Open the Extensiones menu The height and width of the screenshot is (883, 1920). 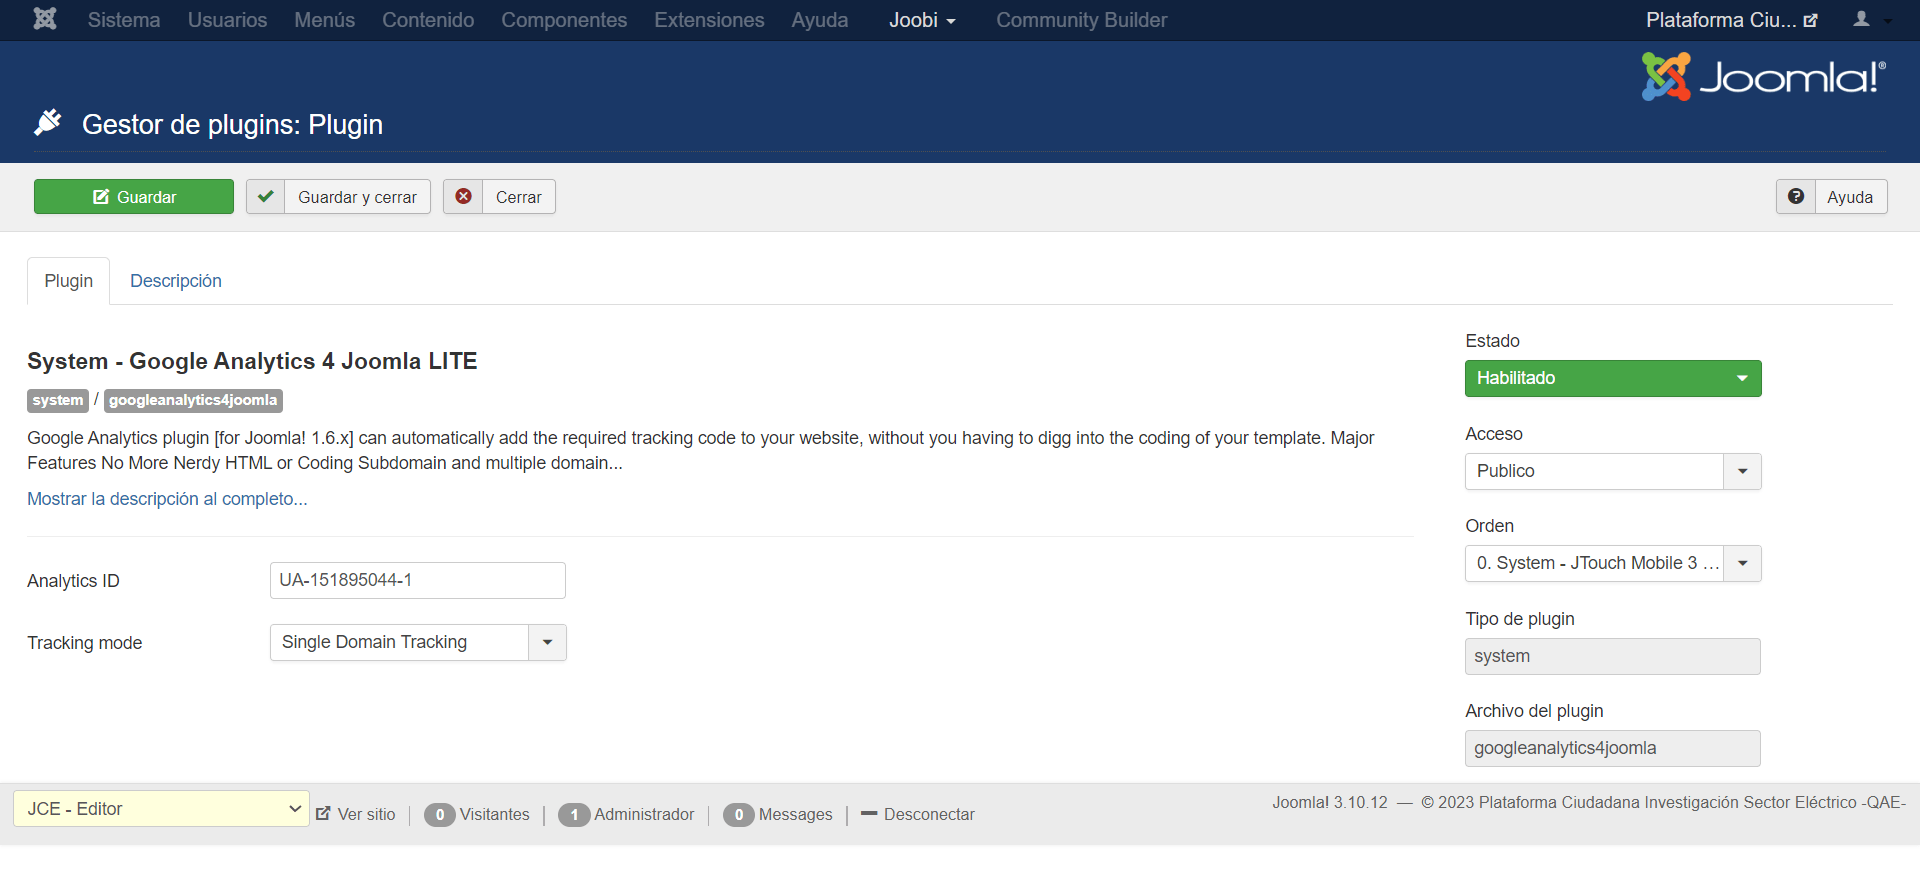pyautogui.click(x=709, y=20)
